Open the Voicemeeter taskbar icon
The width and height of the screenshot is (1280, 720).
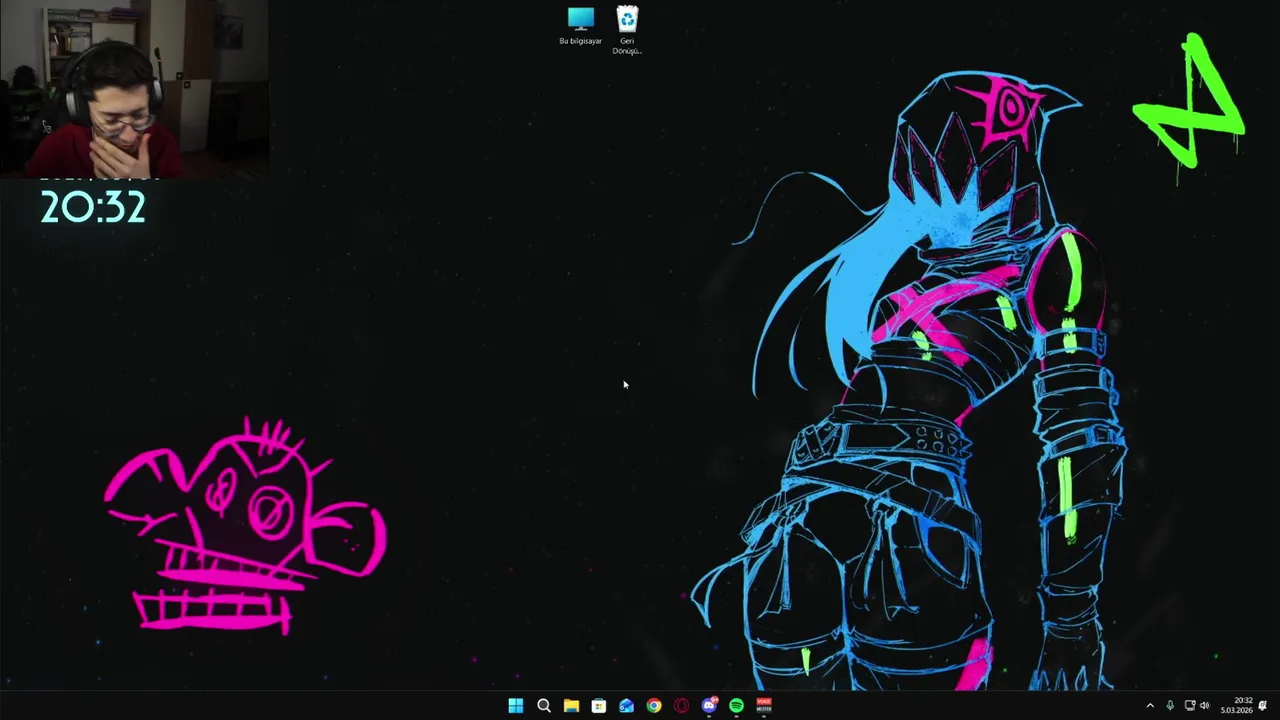(764, 706)
